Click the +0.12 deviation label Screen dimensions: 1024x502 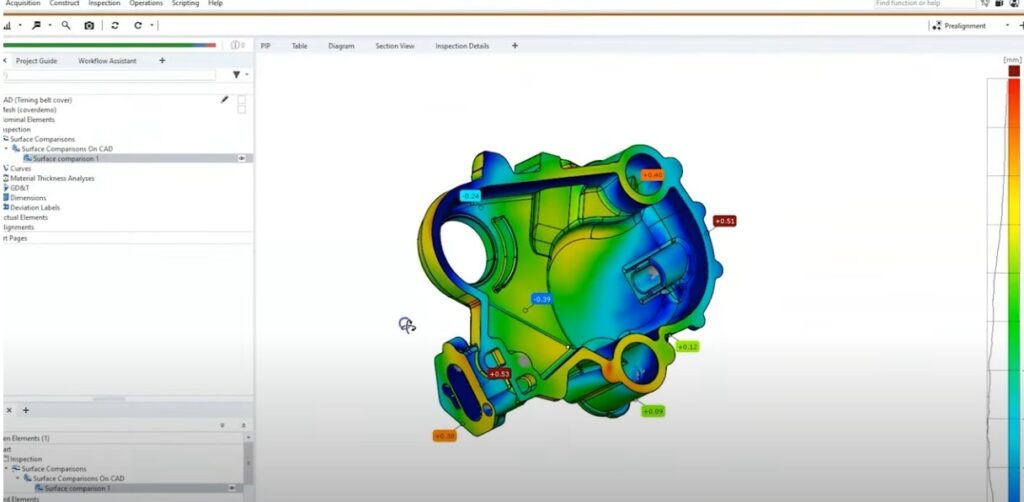point(687,347)
